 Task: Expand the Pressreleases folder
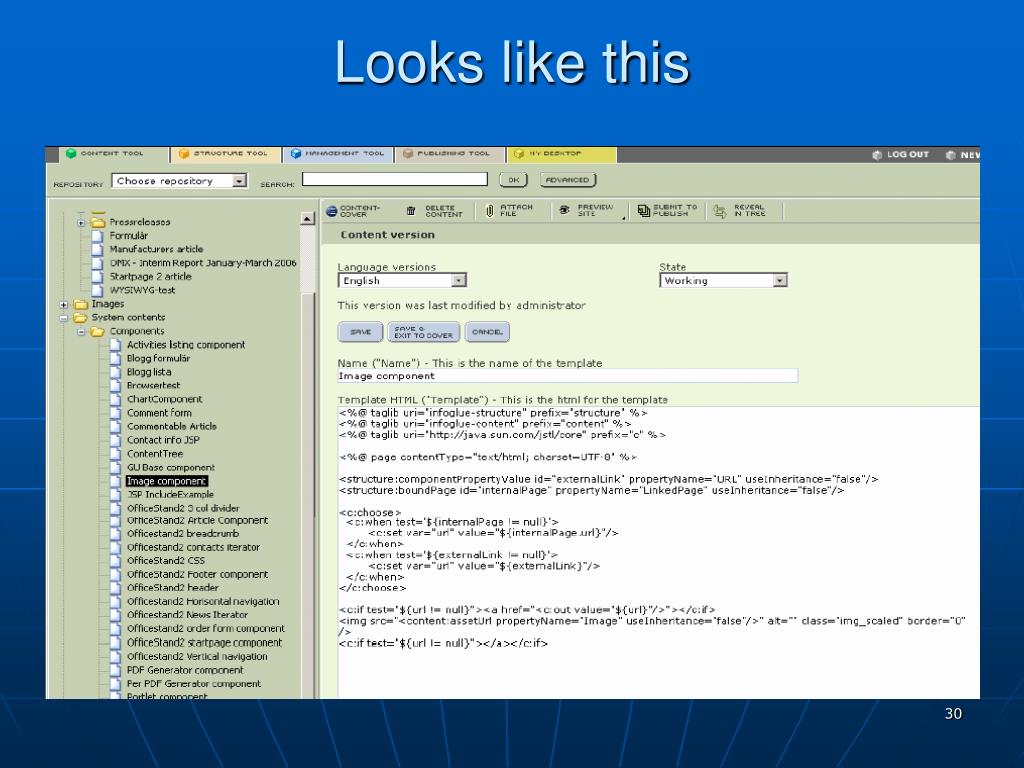point(81,223)
